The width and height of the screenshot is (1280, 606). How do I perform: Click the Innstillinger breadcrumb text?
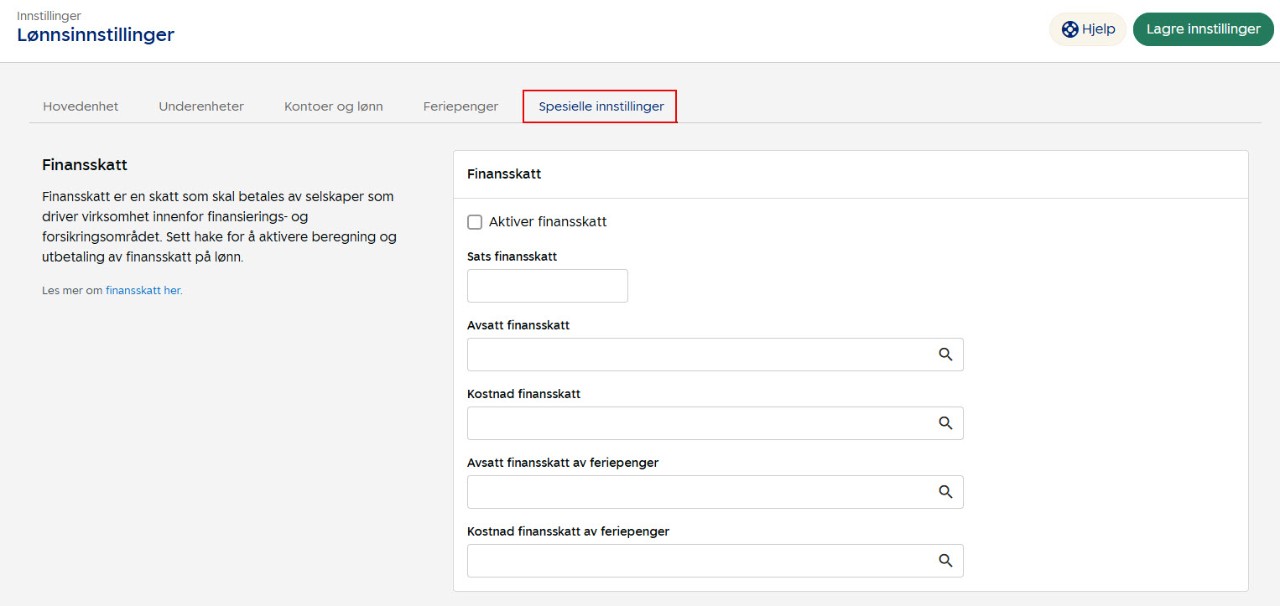(49, 16)
